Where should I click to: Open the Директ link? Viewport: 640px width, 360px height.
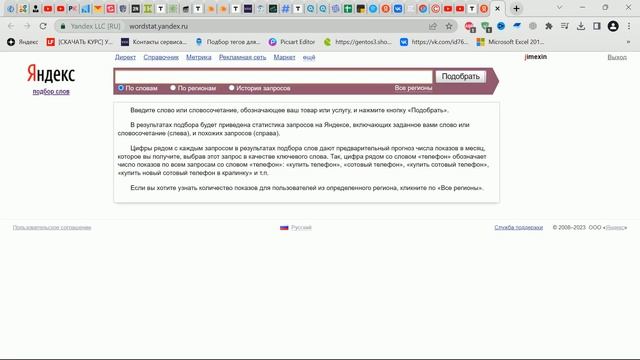point(125,57)
